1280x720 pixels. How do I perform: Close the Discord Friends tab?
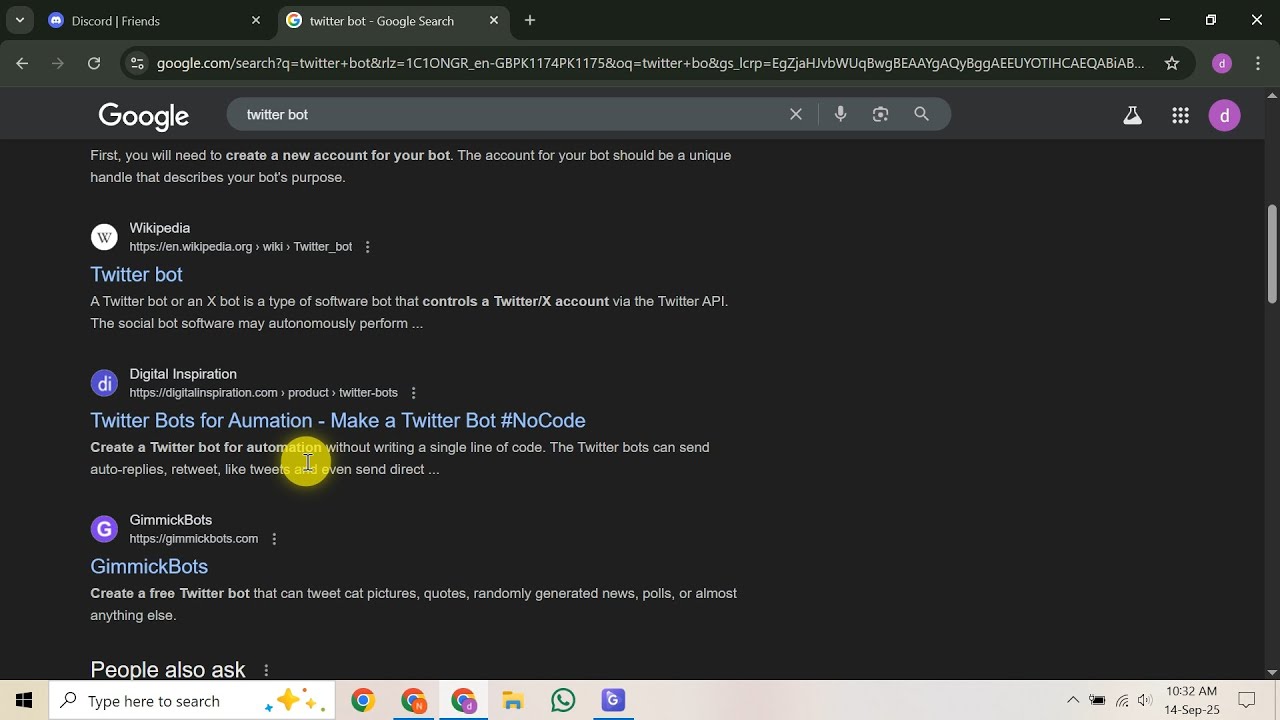click(256, 20)
